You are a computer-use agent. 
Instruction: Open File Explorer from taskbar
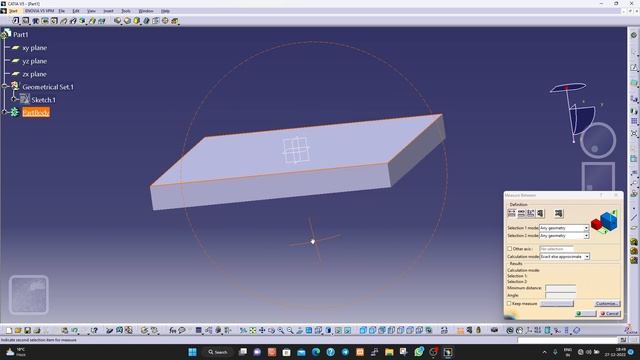pyautogui.click(x=389, y=352)
